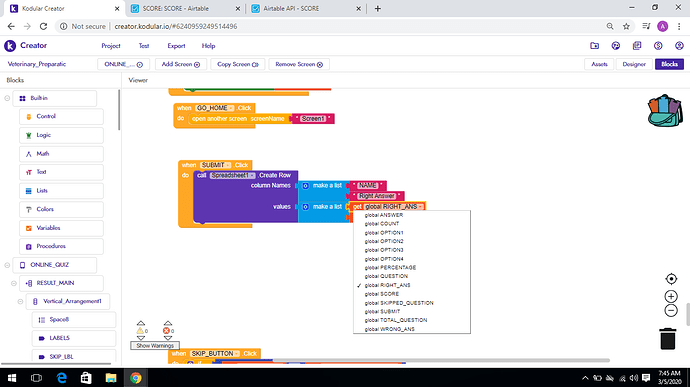The width and height of the screenshot is (690, 387).
Task: Open the Test menu
Action: (144, 46)
